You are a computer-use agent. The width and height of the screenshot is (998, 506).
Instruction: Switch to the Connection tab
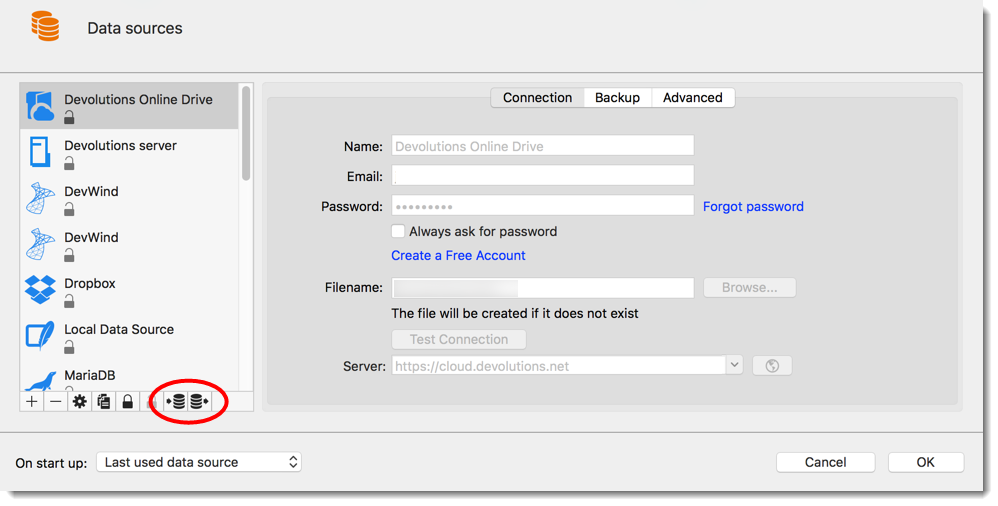[538, 97]
